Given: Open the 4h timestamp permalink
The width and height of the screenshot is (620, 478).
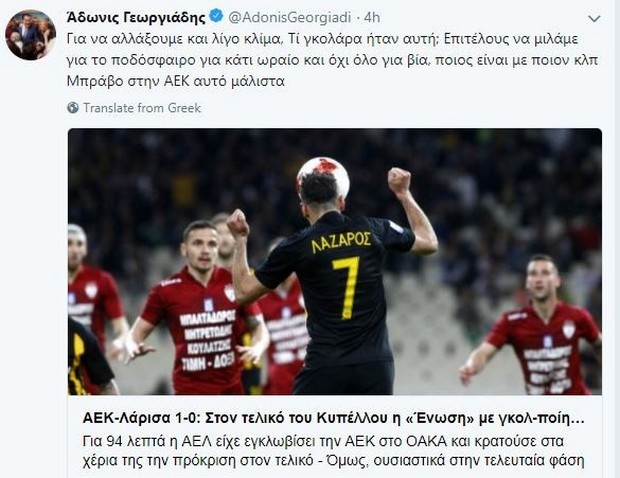Looking at the screenshot, I should point(372,17).
